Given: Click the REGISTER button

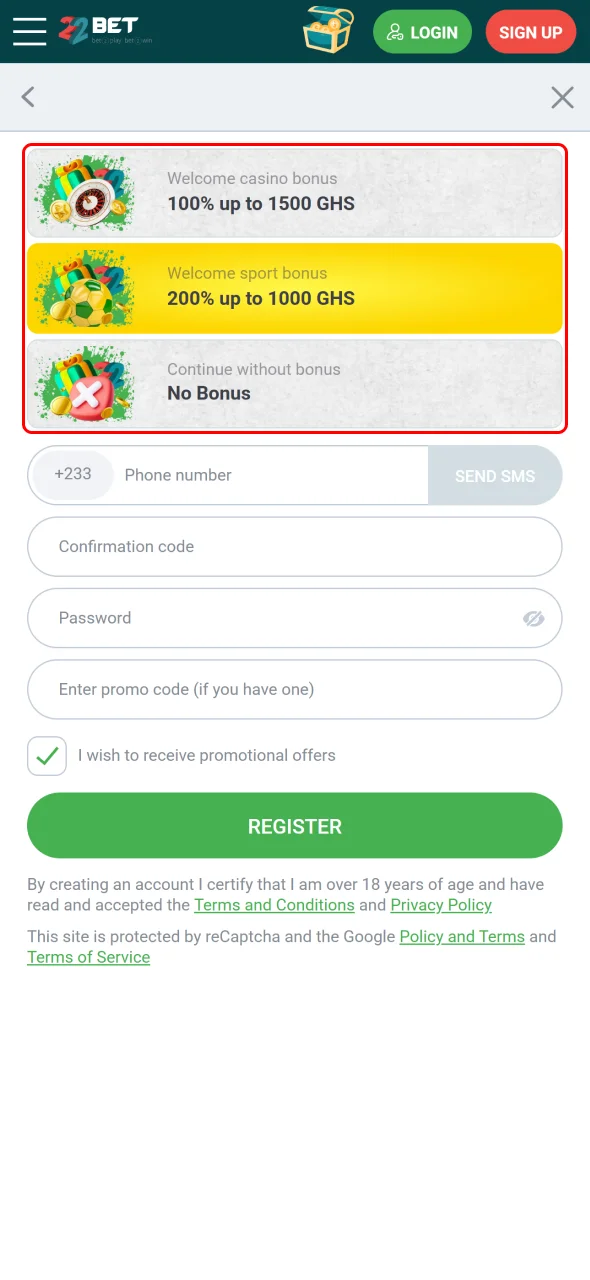Looking at the screenshot, I should click(295, 825).
